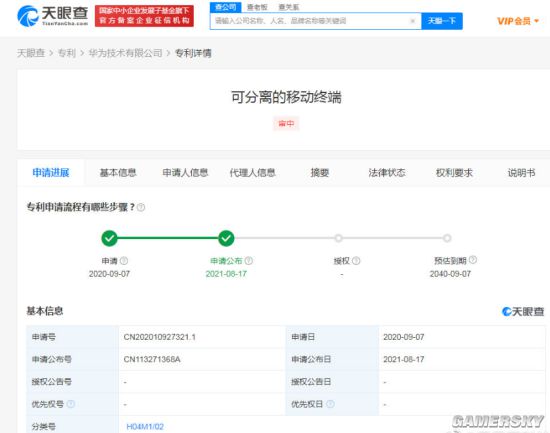Click the timeline date 2020-09-07 under 申请

[x=109, y=274]
